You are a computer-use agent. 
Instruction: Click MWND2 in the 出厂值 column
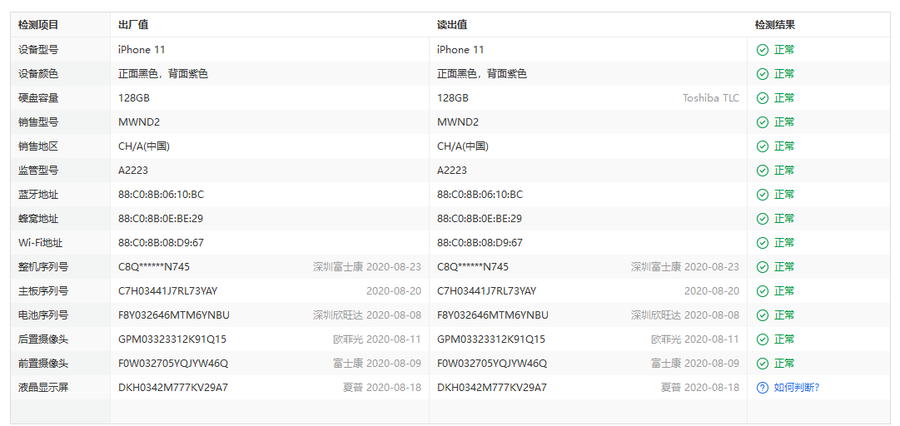pyautogui.click(x=139, y=122)
